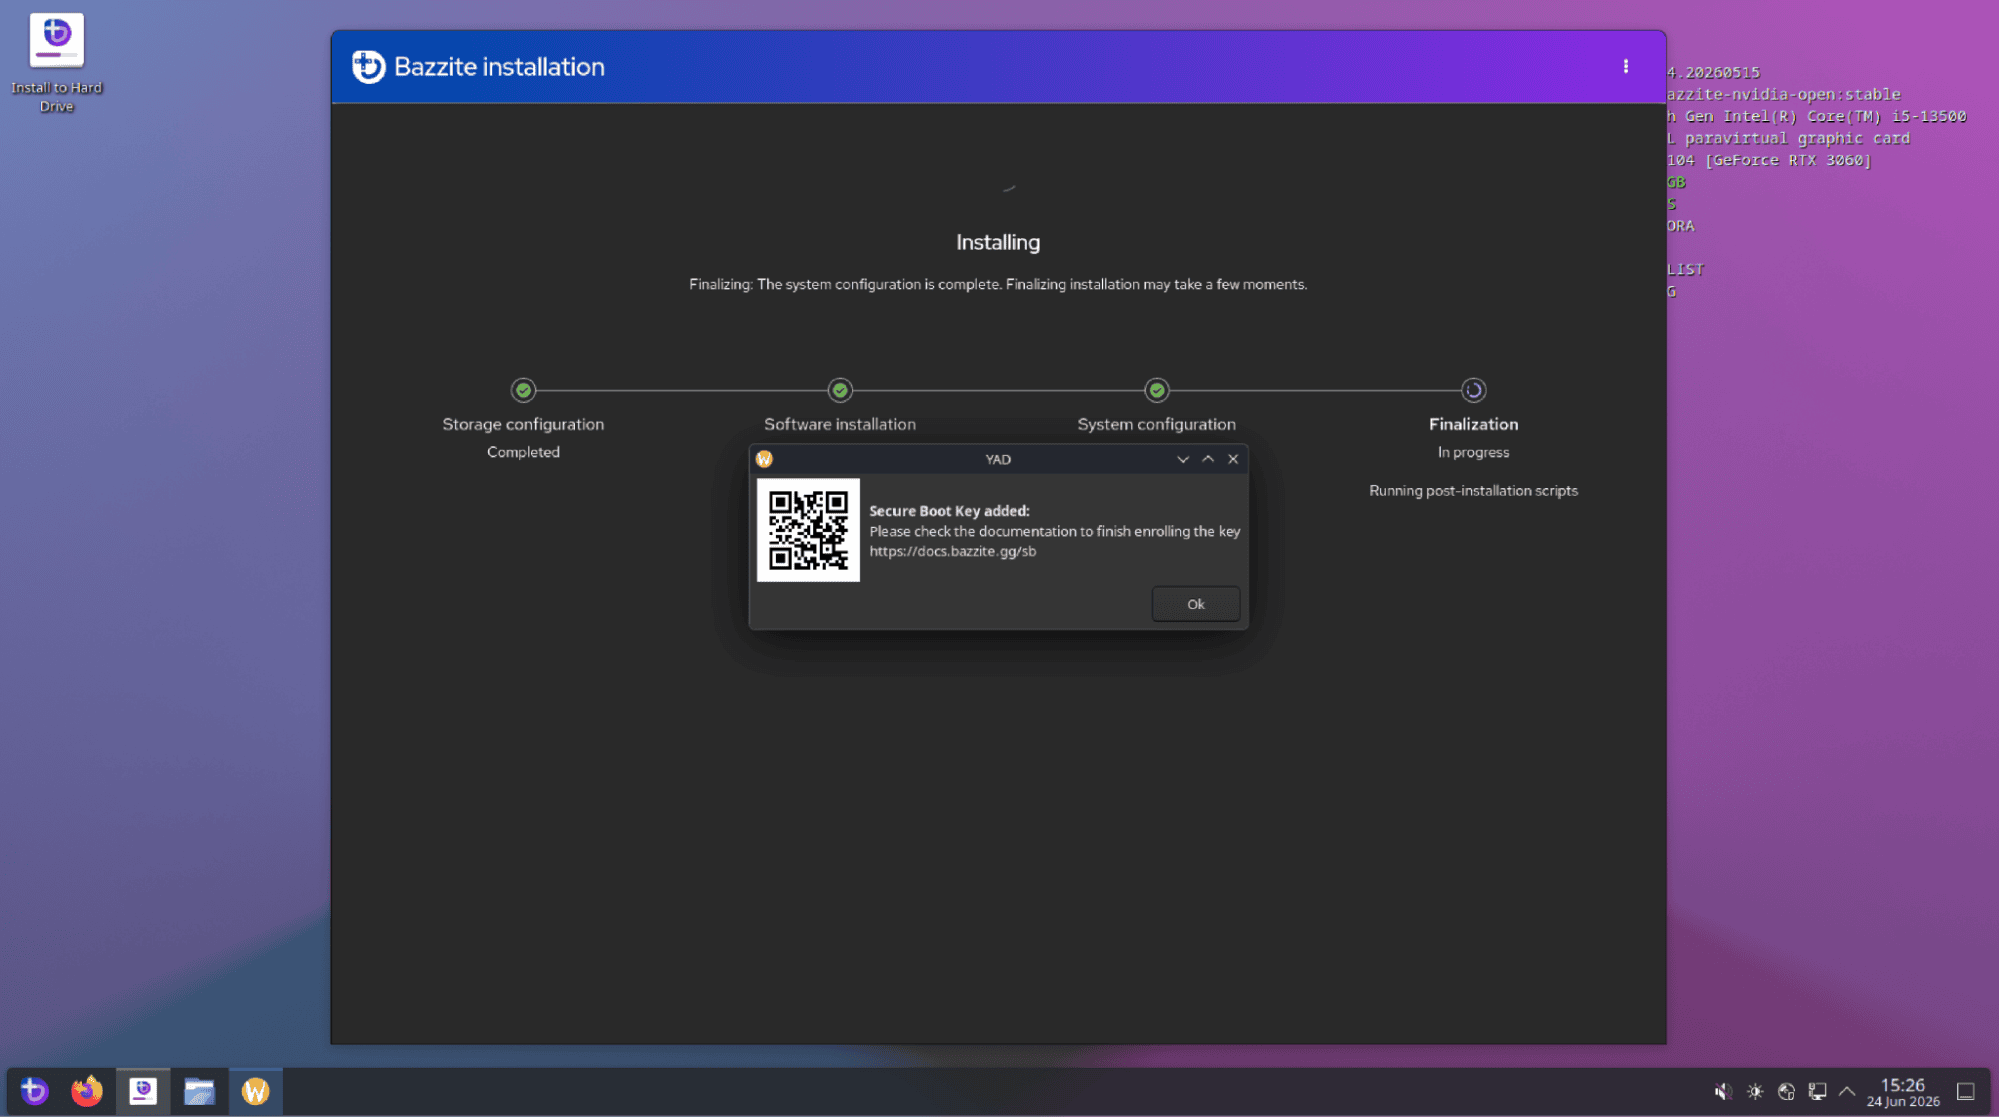
Task: Click the muted volume tray icon
Action: 1723,1092
